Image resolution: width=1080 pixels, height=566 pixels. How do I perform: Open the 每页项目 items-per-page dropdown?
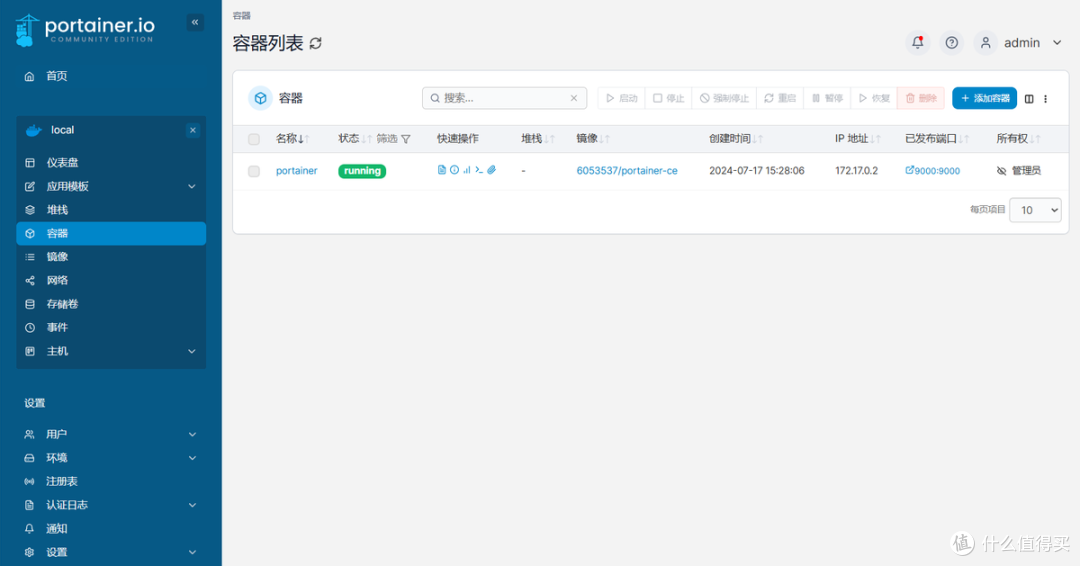tap(1035, 210)
